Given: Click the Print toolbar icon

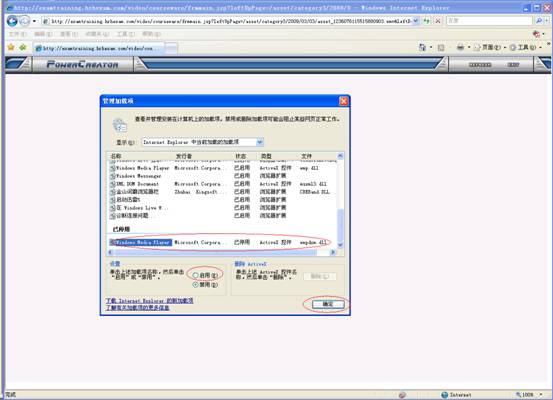Looking at the screenshot, I should 460,47.
